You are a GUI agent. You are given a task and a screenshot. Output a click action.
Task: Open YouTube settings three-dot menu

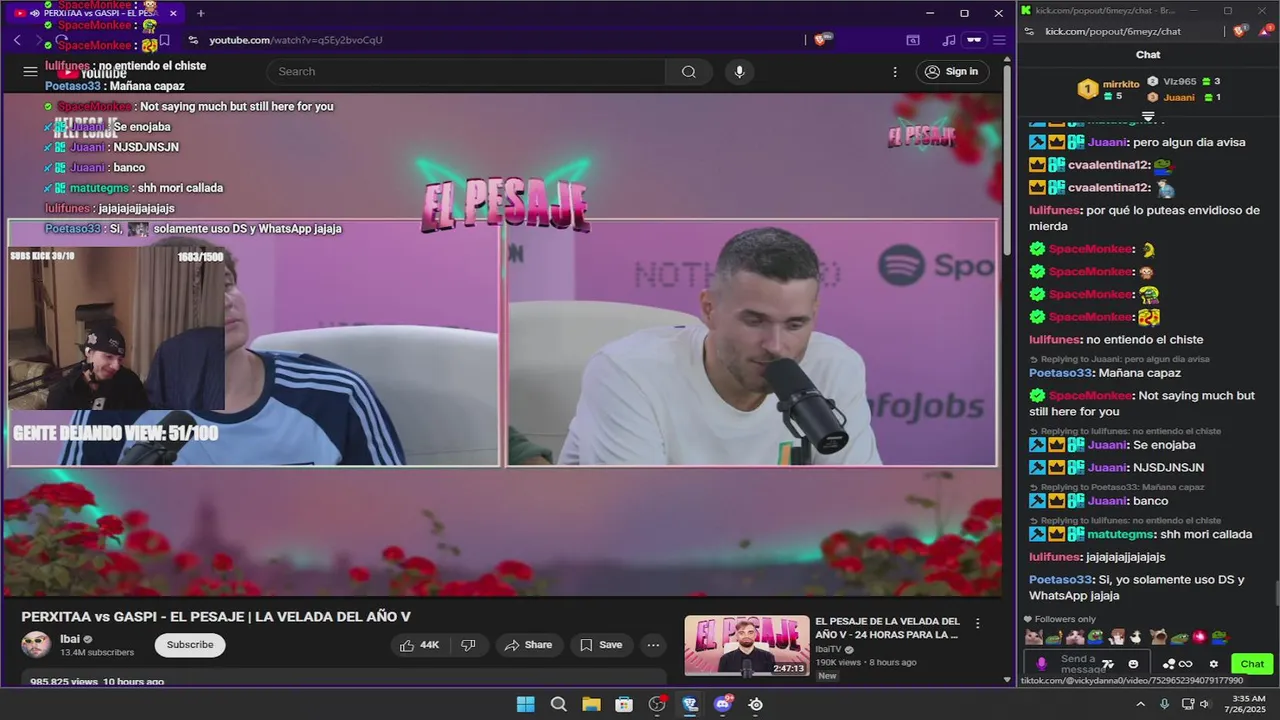point(895,71)
